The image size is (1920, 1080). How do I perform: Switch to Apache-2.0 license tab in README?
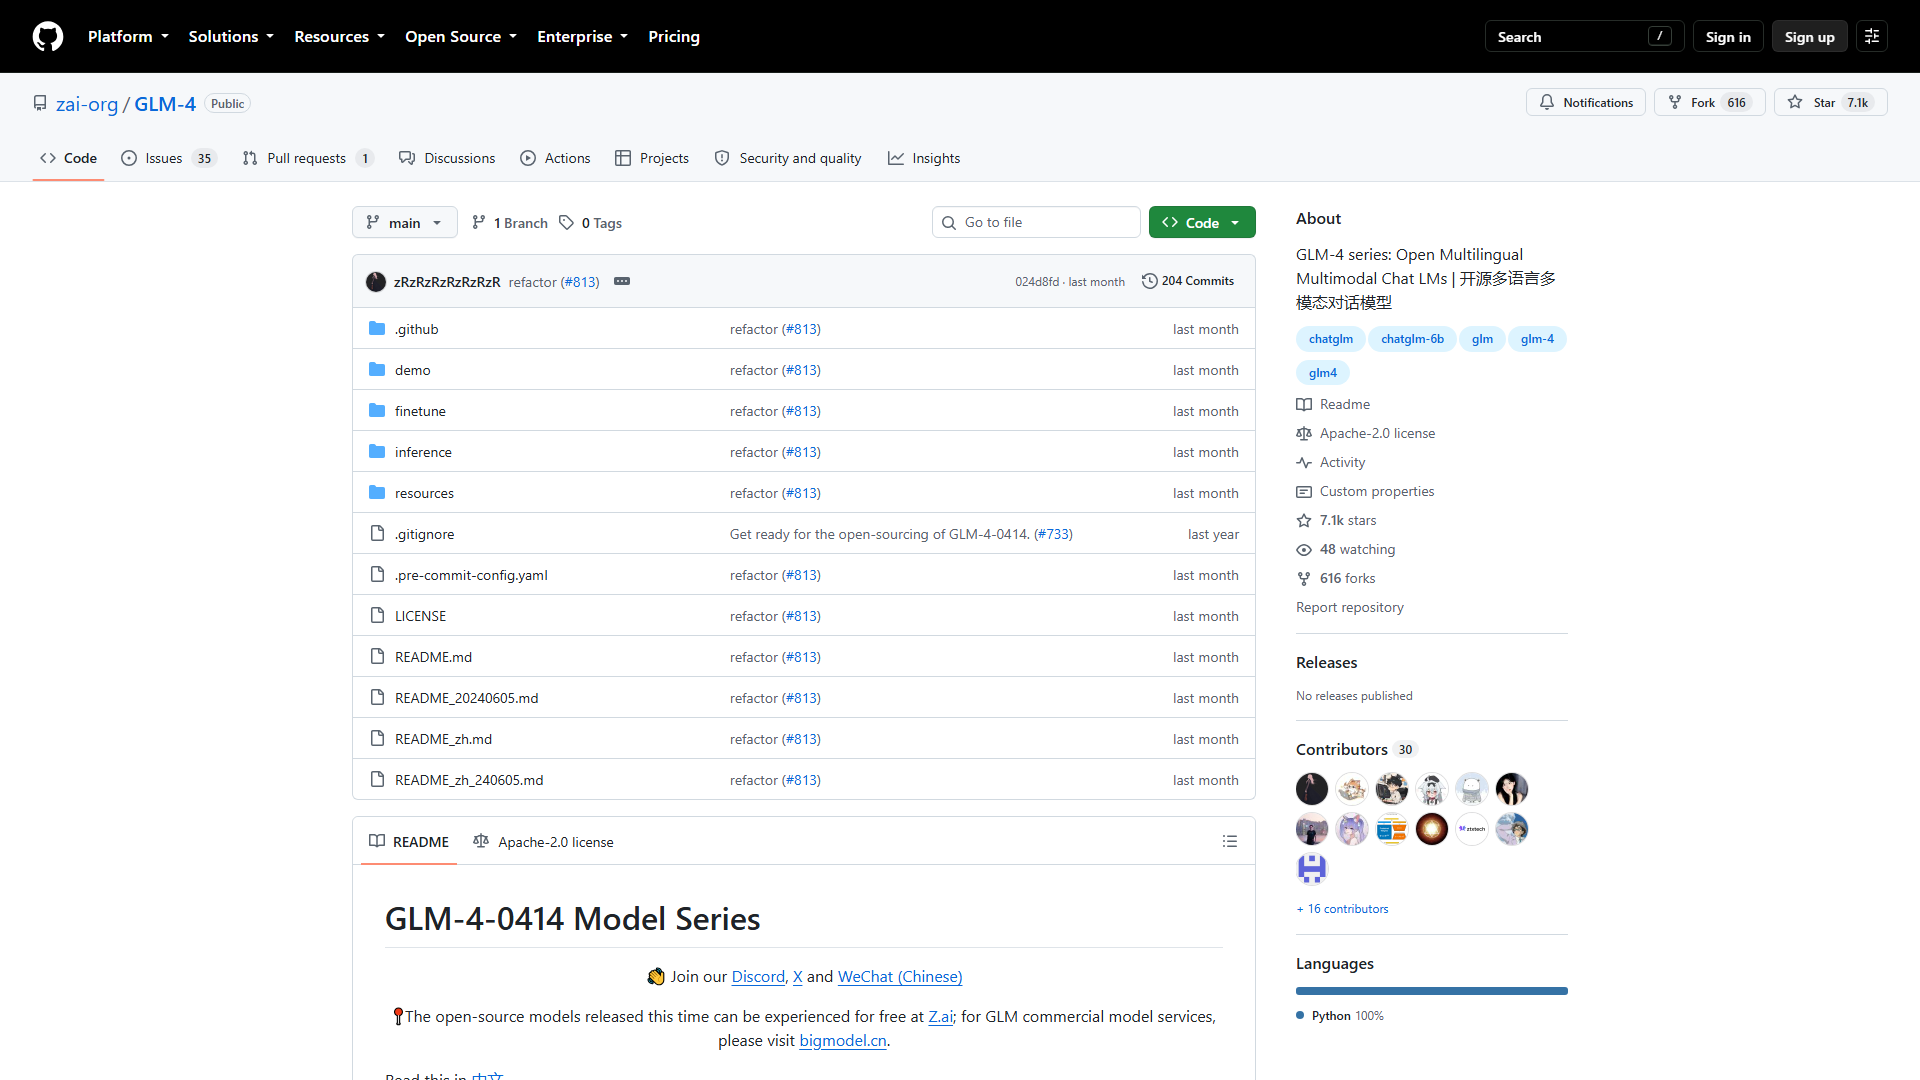pos(543,842)
